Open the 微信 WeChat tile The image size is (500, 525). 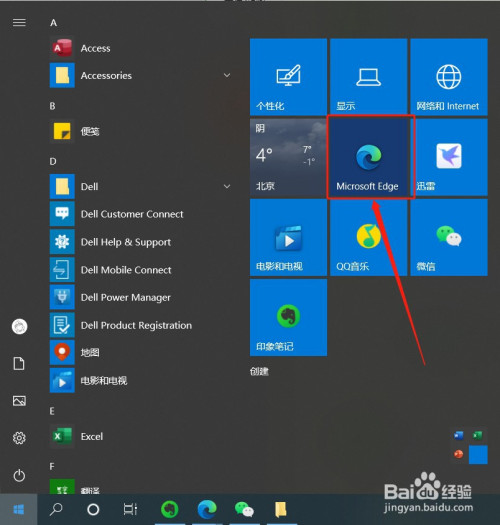449,237
